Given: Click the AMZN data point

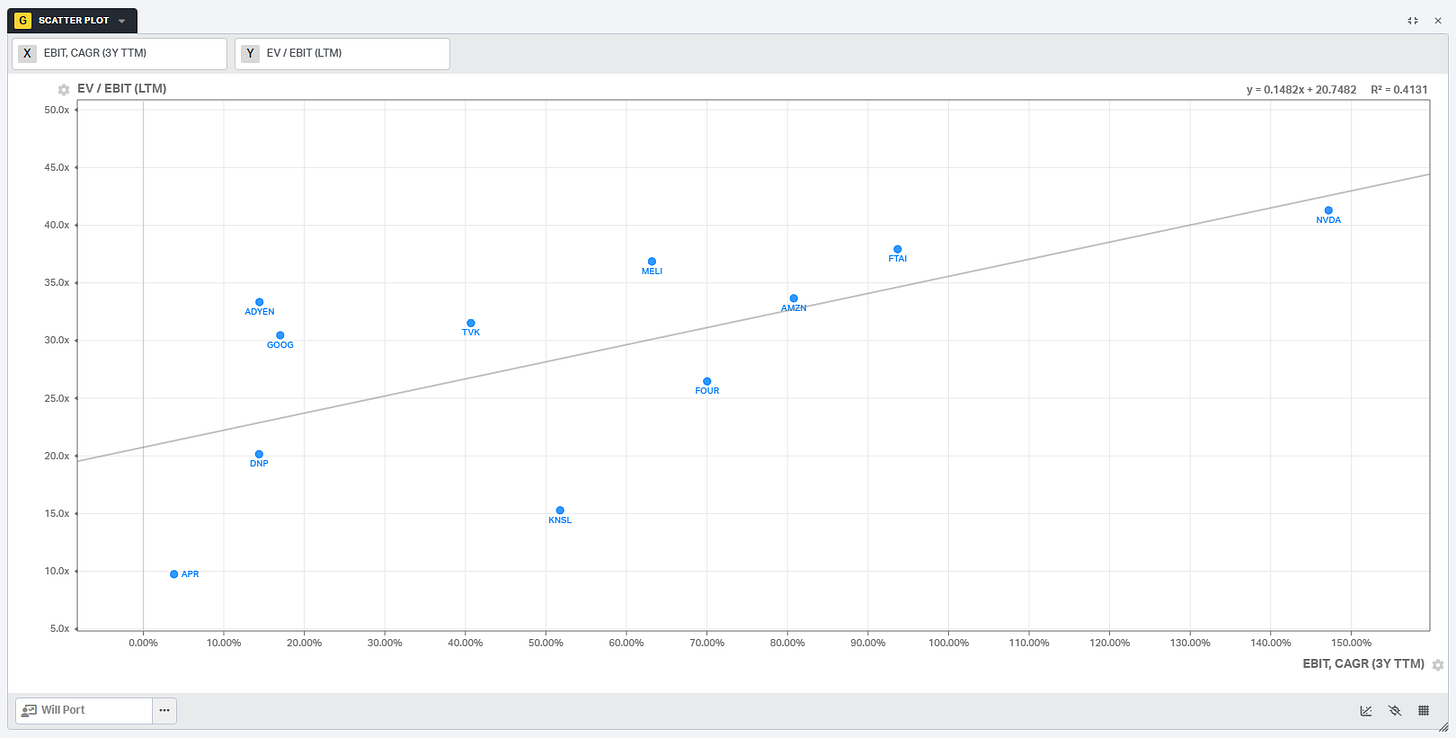Looking at the screenshot, I should pyautogui.click(x=793, y=298).
